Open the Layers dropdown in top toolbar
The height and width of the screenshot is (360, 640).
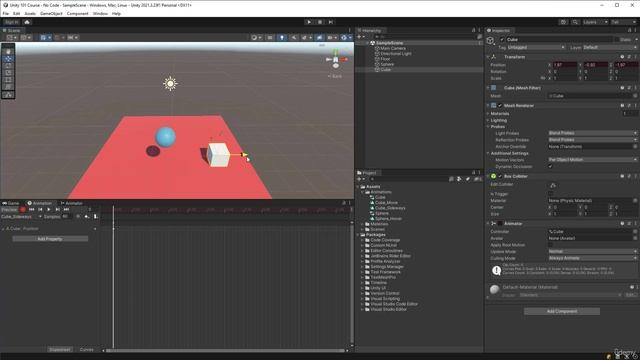pos(595,22)
